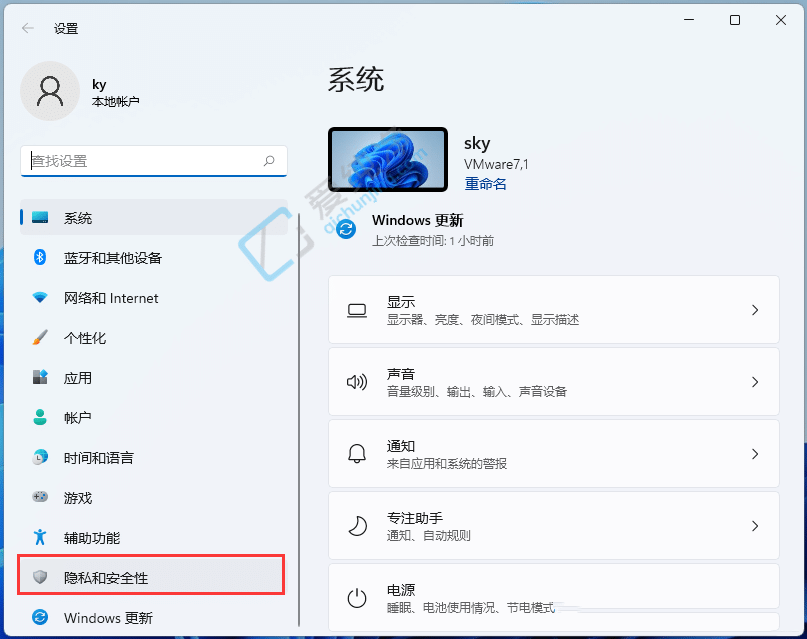Expand 通知 settings via its chevron
This screenshot has width=807, height=639.
click(x=755, y=454)
